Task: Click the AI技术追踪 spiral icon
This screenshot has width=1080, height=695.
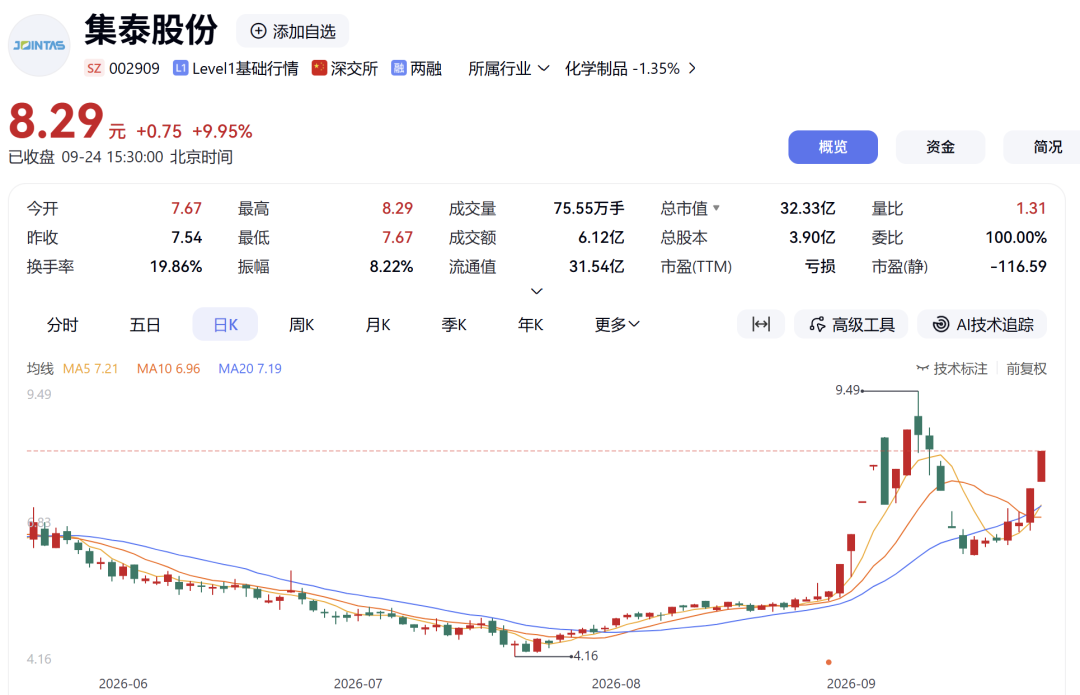Action: coord(941,324)
